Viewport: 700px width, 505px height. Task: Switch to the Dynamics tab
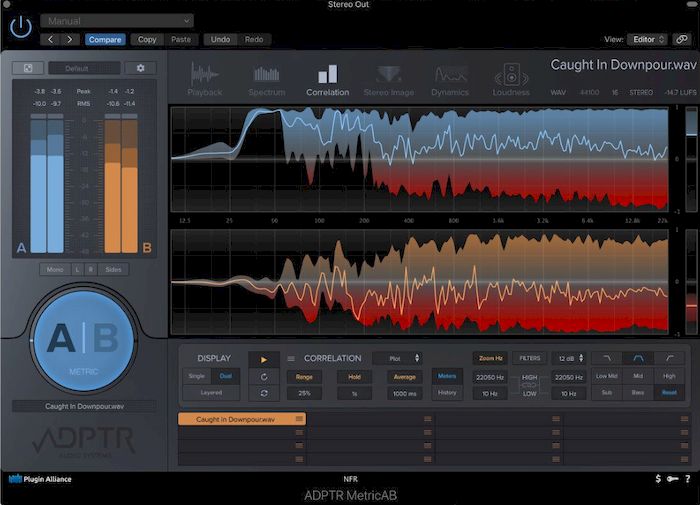click(x=450, y=79)
